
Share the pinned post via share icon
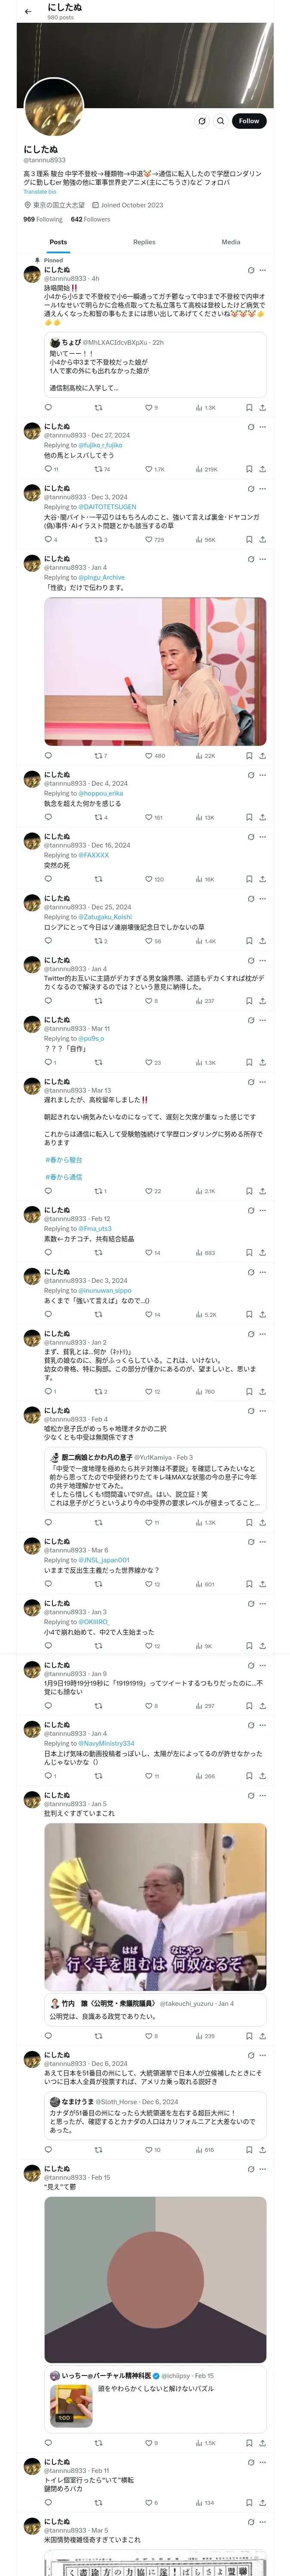[x=262, y=407]
